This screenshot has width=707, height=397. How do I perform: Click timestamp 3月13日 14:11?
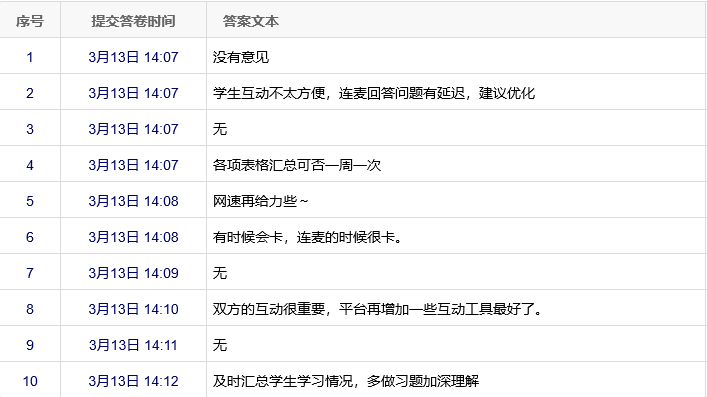(133, 346)
